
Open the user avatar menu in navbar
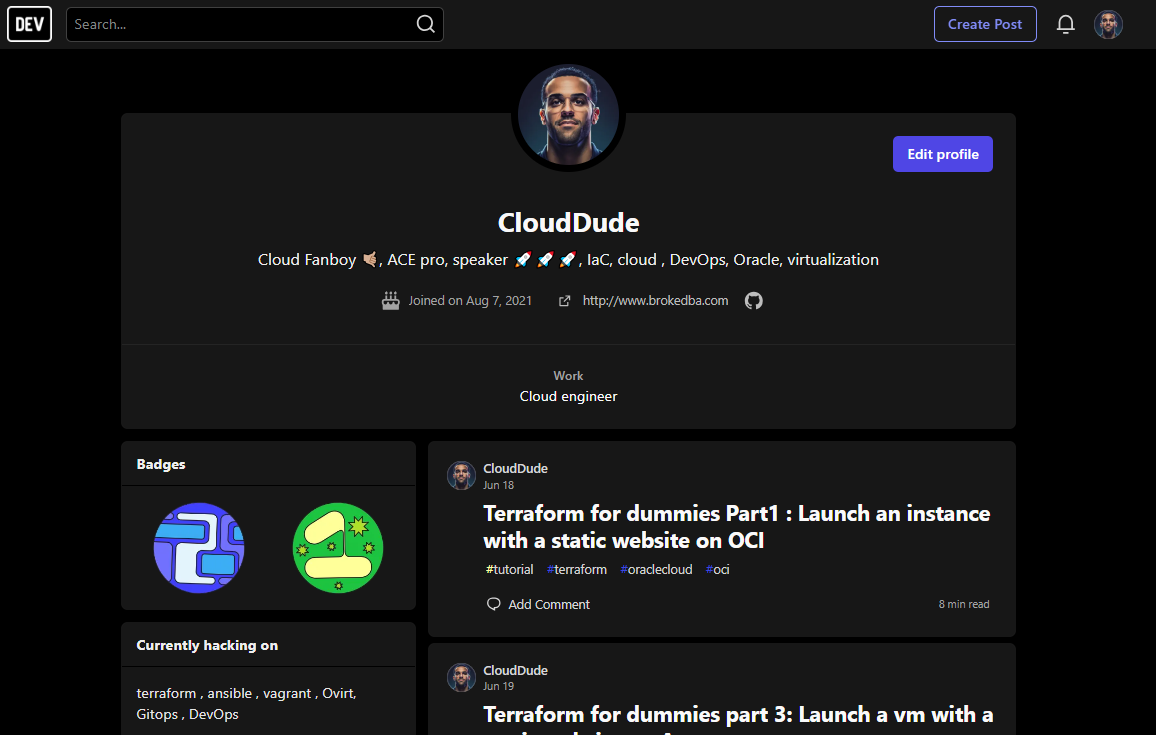[1108, 24]
